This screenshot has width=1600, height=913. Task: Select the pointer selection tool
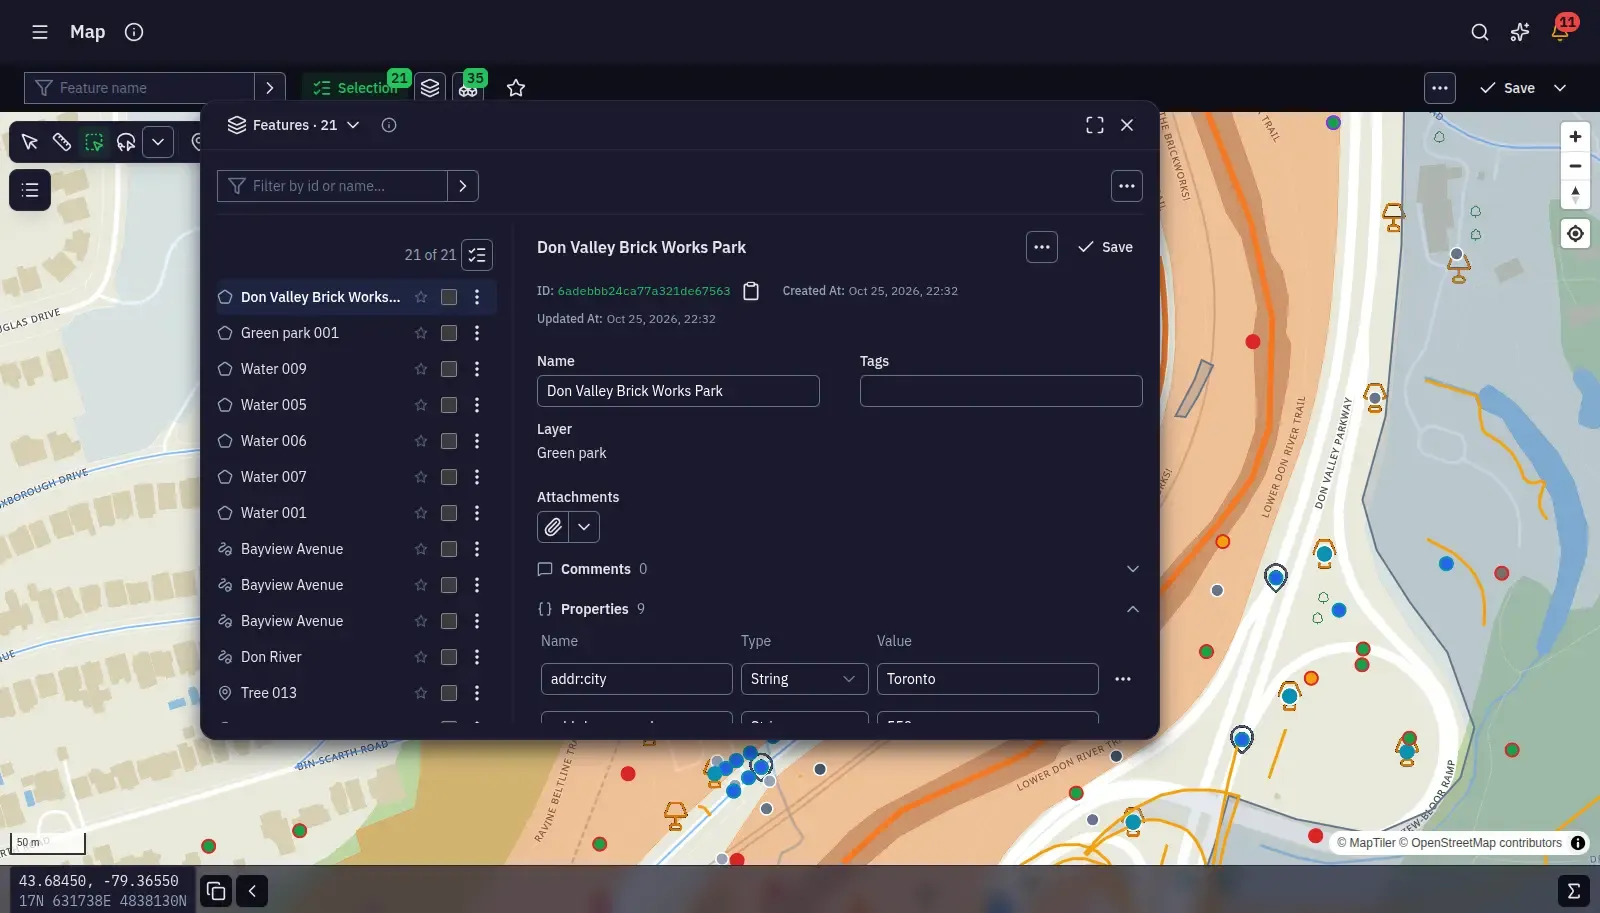[30, 142]
